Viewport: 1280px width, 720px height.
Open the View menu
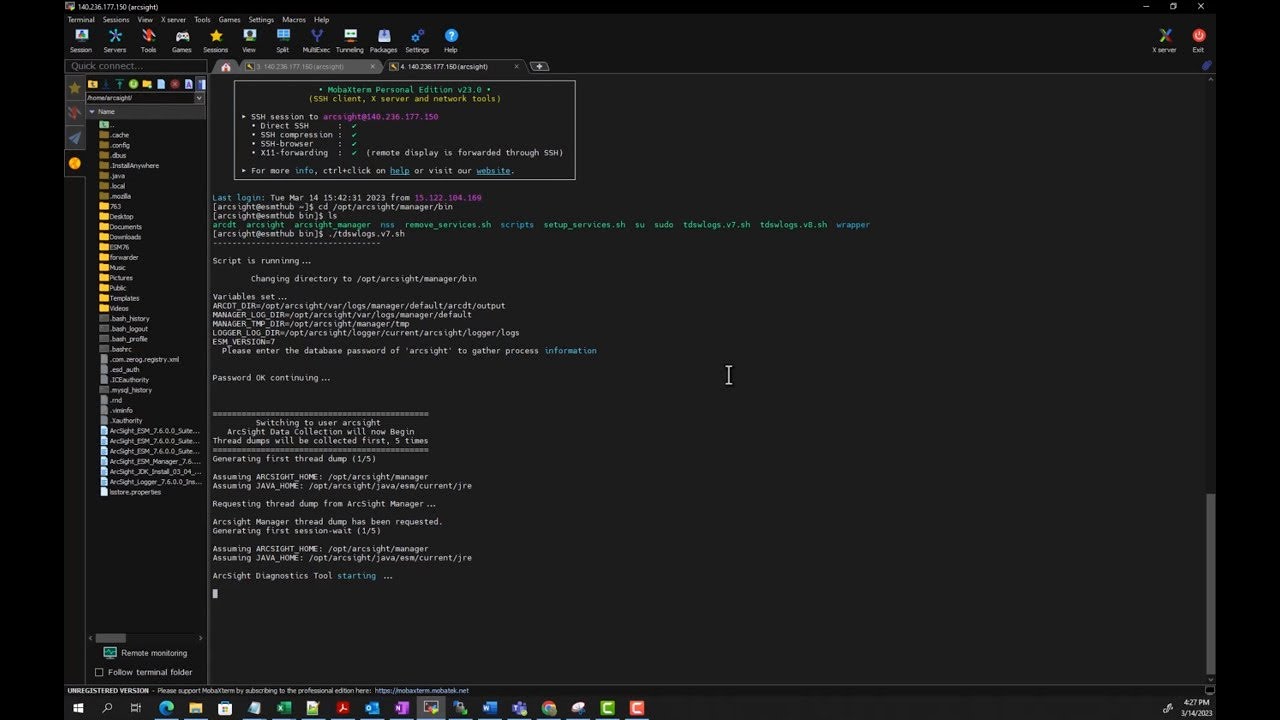(x=146, y=19)
